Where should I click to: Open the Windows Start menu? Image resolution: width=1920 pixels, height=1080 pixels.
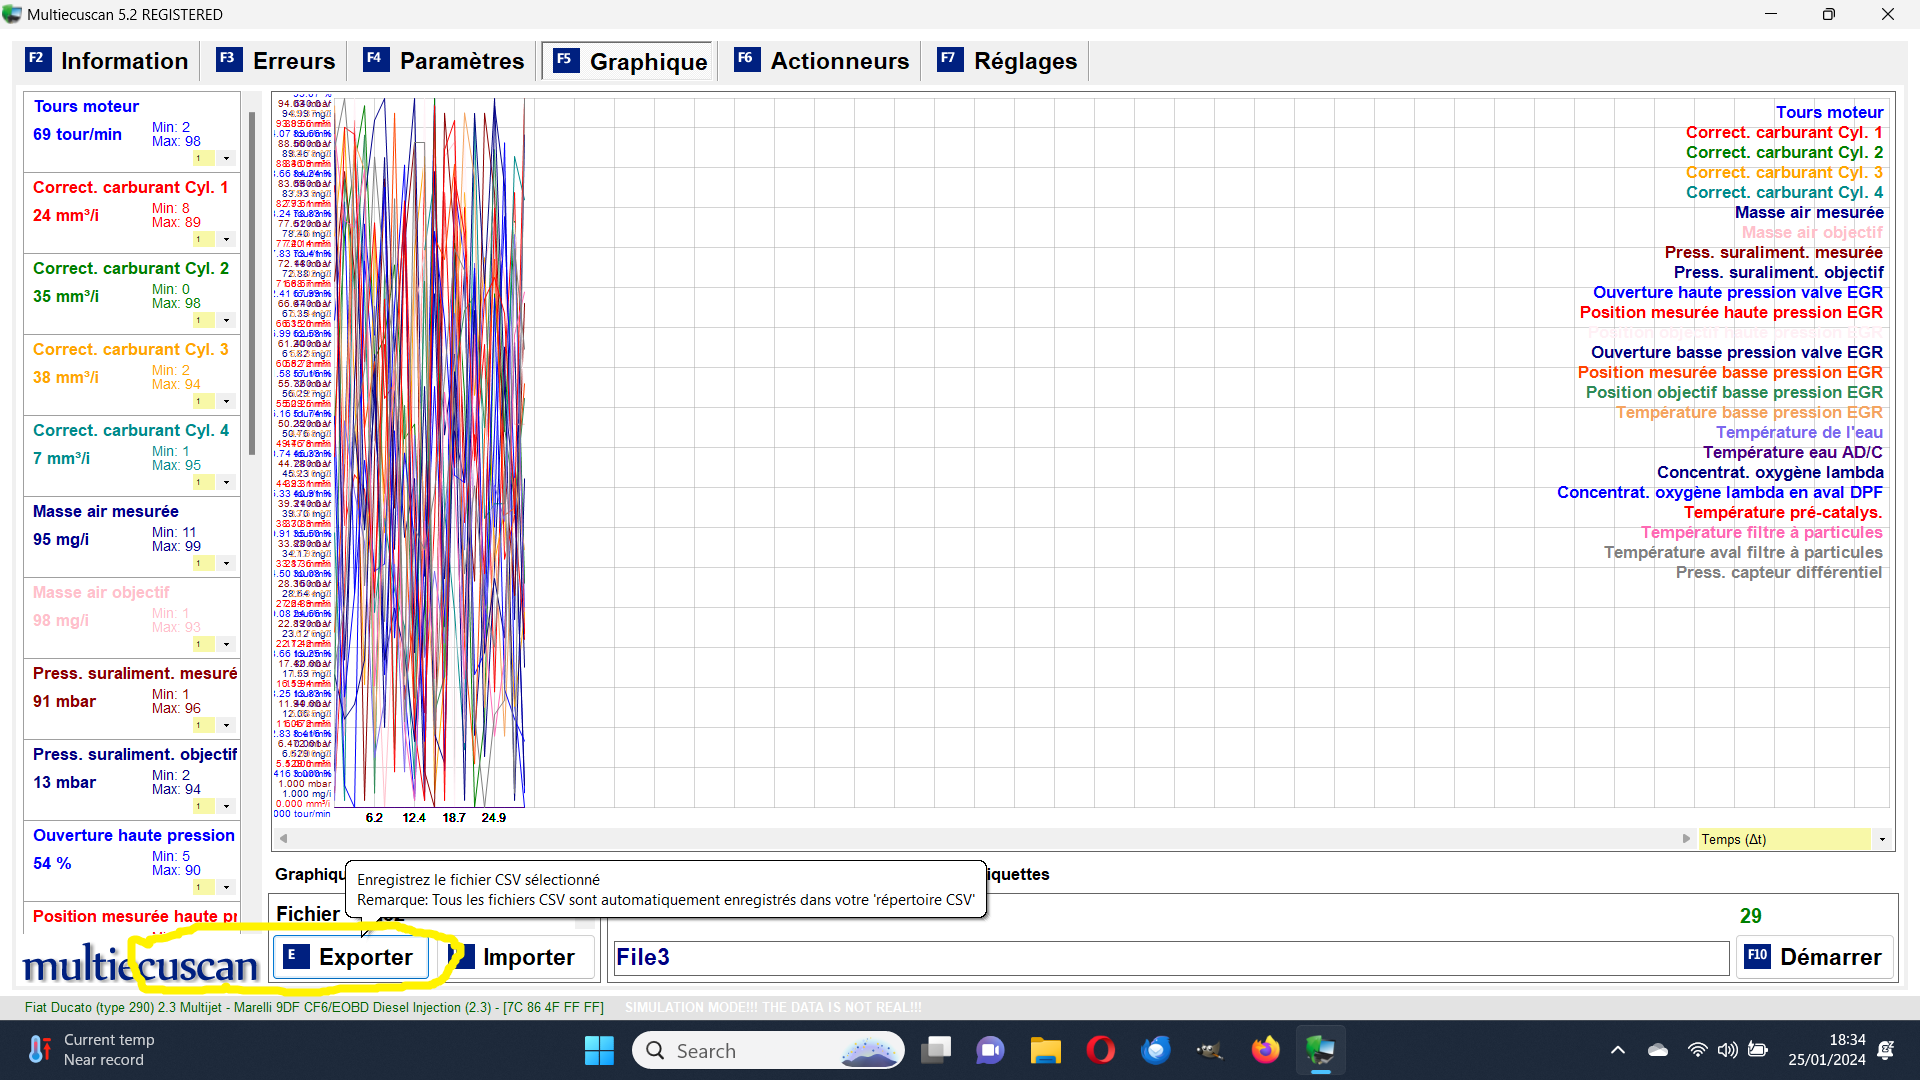599,1050
